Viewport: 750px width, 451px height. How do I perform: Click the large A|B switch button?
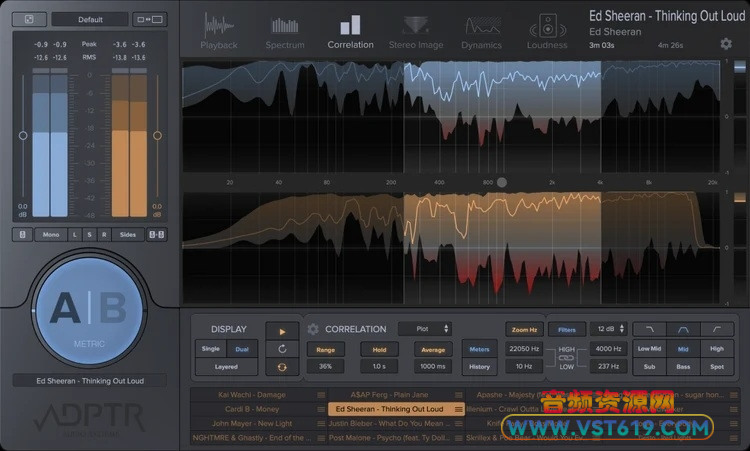click(x=89, y=310)
